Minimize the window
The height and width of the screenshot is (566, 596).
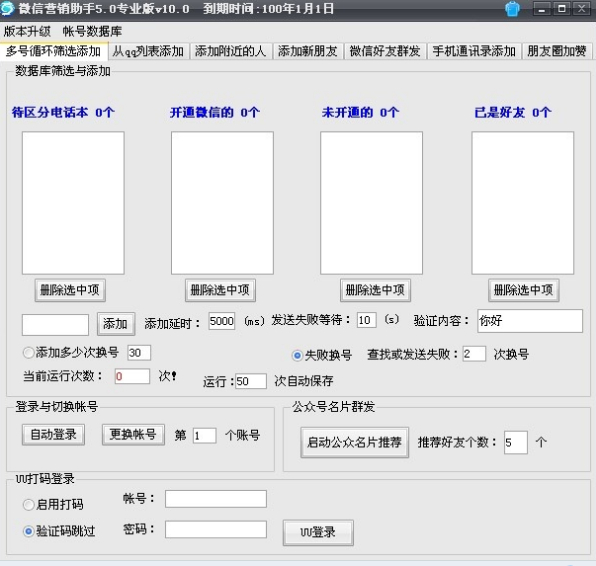tap(542, 8)
